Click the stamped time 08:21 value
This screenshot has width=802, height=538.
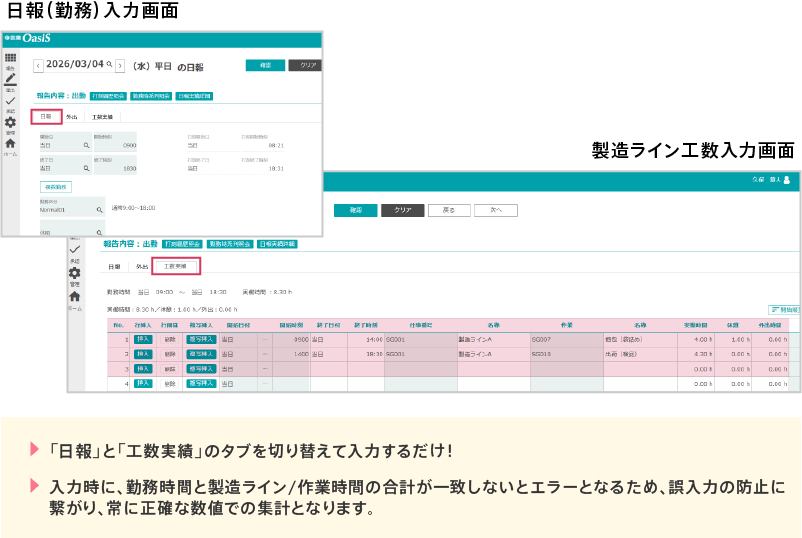[276, 146]
